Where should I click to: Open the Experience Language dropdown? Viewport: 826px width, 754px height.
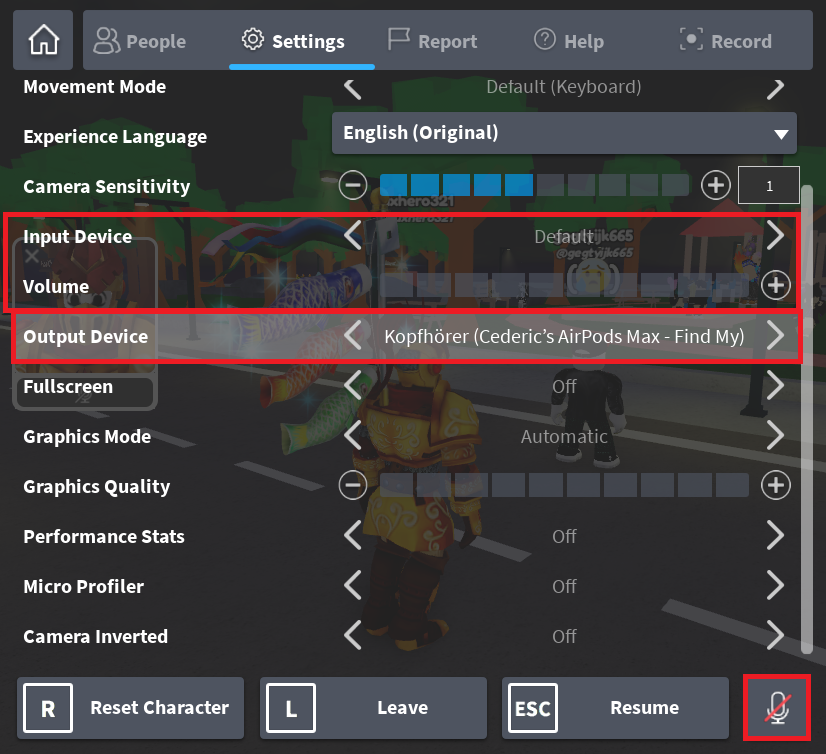564,133
